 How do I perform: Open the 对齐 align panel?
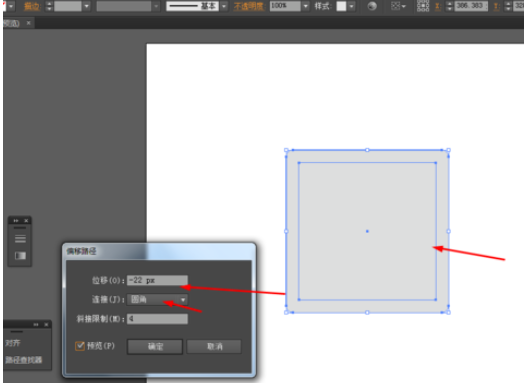(x=13, y=343)
